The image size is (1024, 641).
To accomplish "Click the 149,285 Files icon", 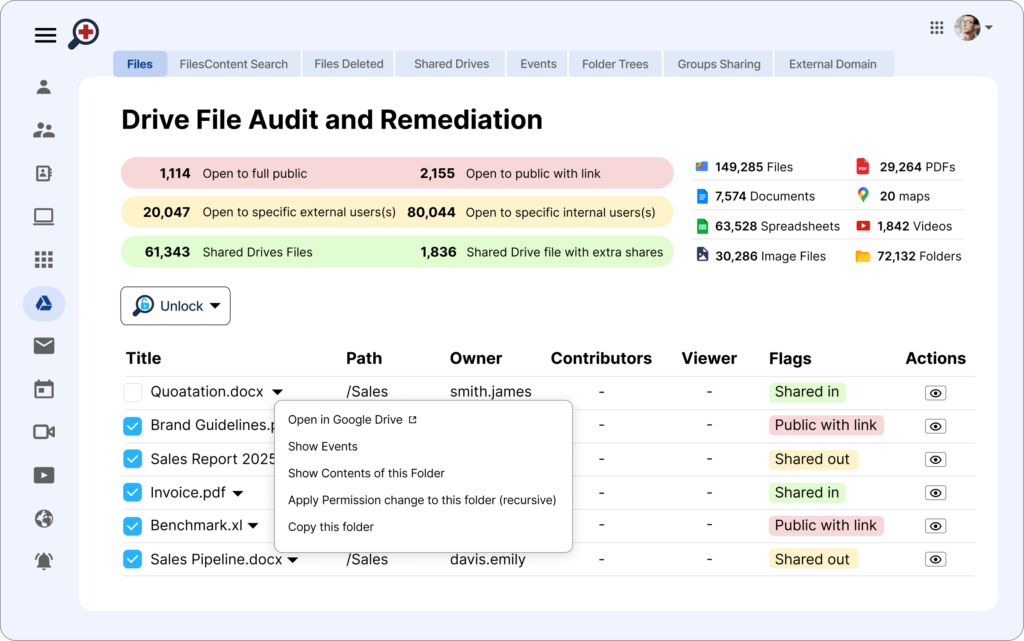I will 701,166.
